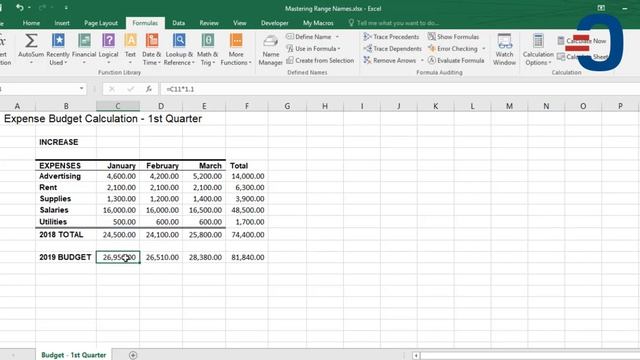Select the INCREASE label cell
640x360 pixels.
66,142
